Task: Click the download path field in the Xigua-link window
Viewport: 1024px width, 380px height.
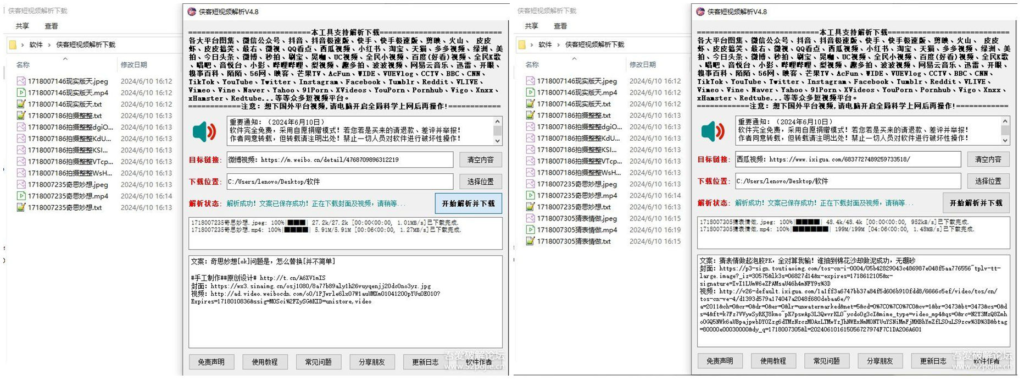Action: click(848, 182)
